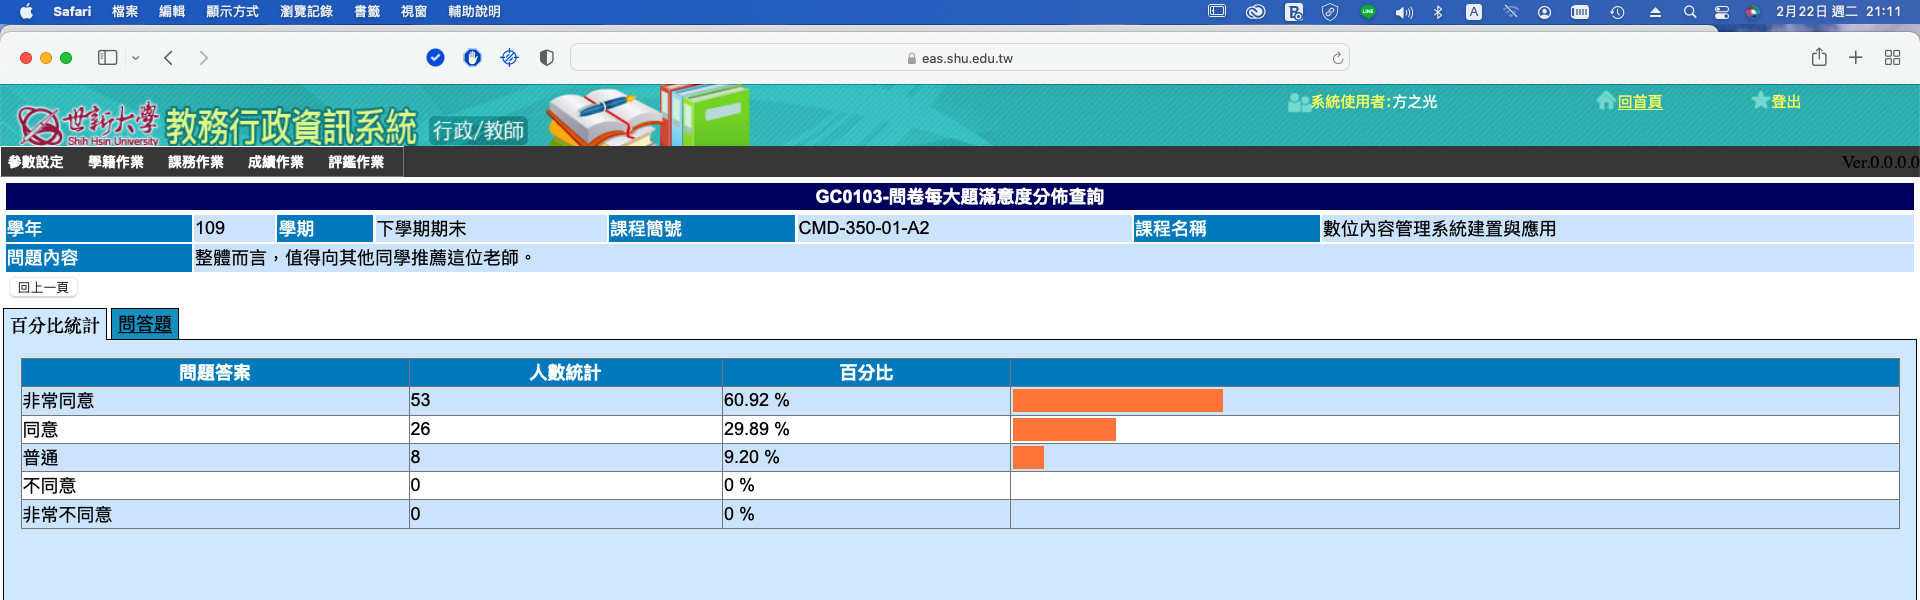Open the 評鑑作業 menu
The image size is (1920, 600).
coord(356,162)
